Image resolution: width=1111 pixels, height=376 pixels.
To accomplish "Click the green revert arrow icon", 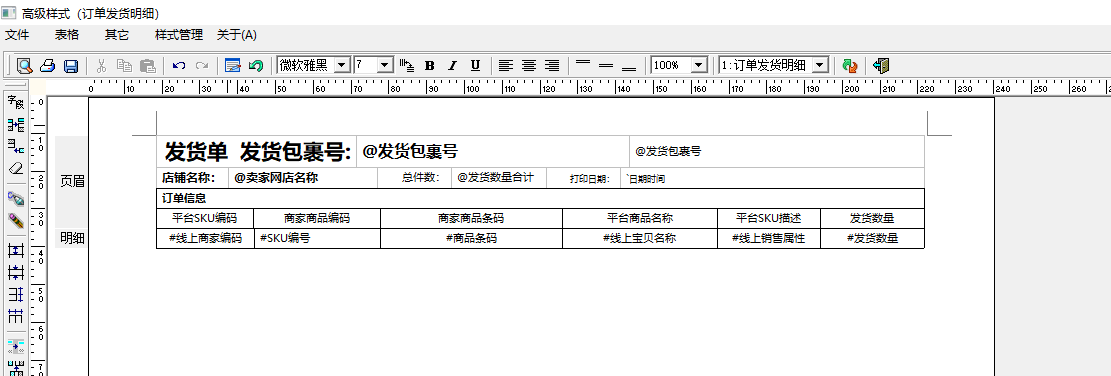I will tap(256, 66).
